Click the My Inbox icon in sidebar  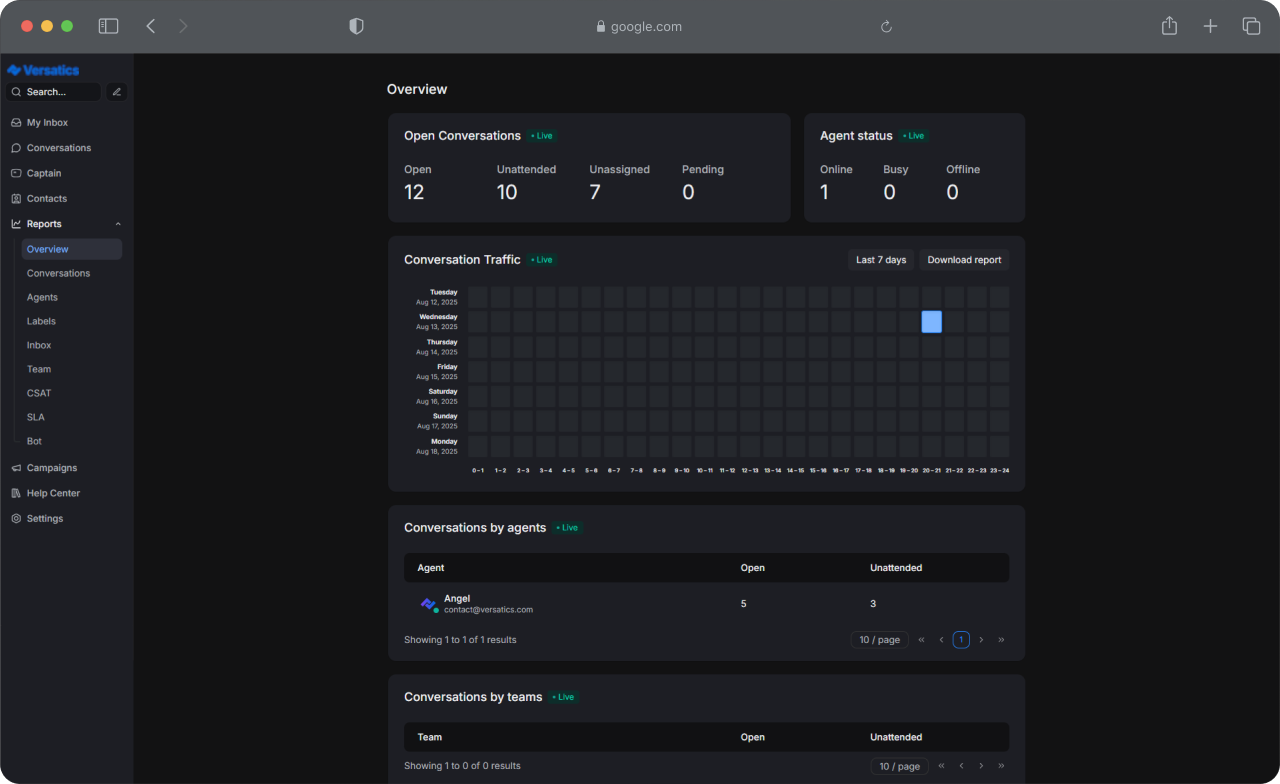(x=16, y=123)
